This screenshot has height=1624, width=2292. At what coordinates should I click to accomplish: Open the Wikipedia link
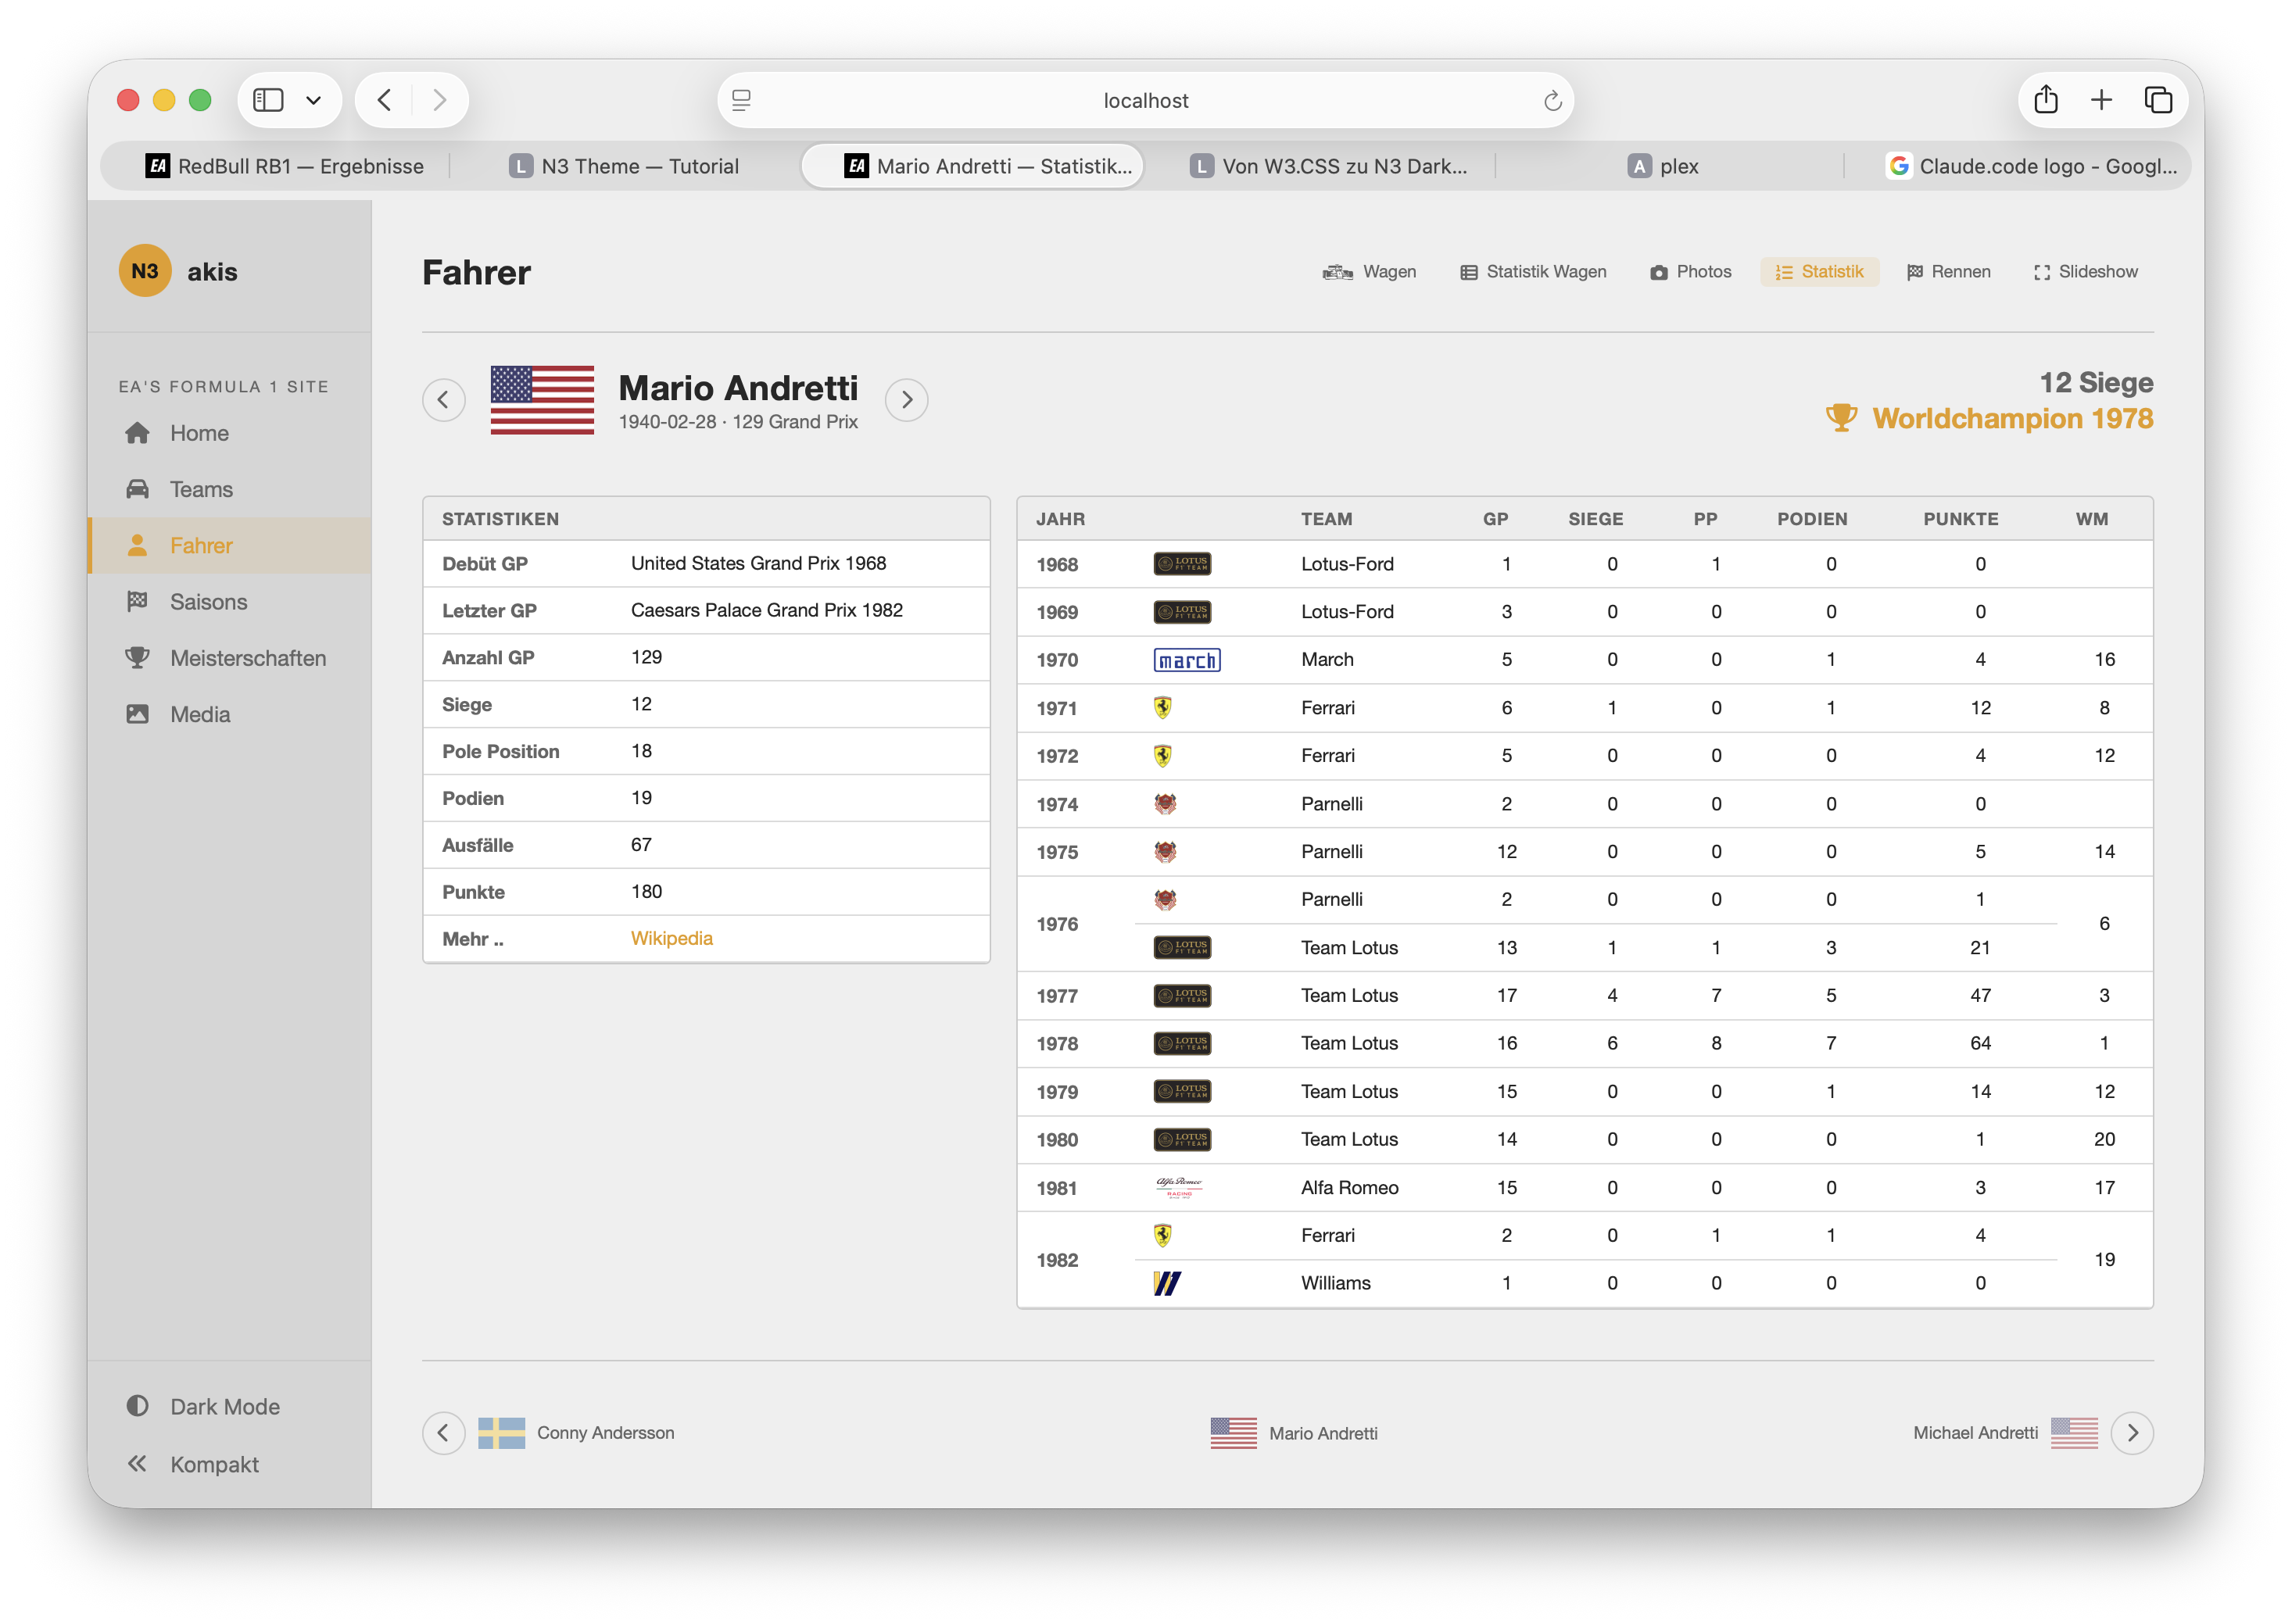tap(672, 938)
